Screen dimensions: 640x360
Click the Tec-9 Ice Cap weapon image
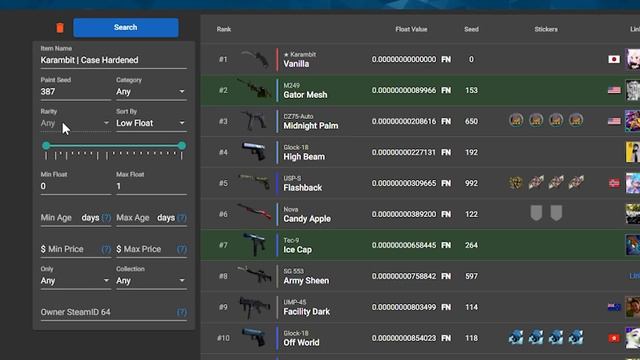[255, 245]
